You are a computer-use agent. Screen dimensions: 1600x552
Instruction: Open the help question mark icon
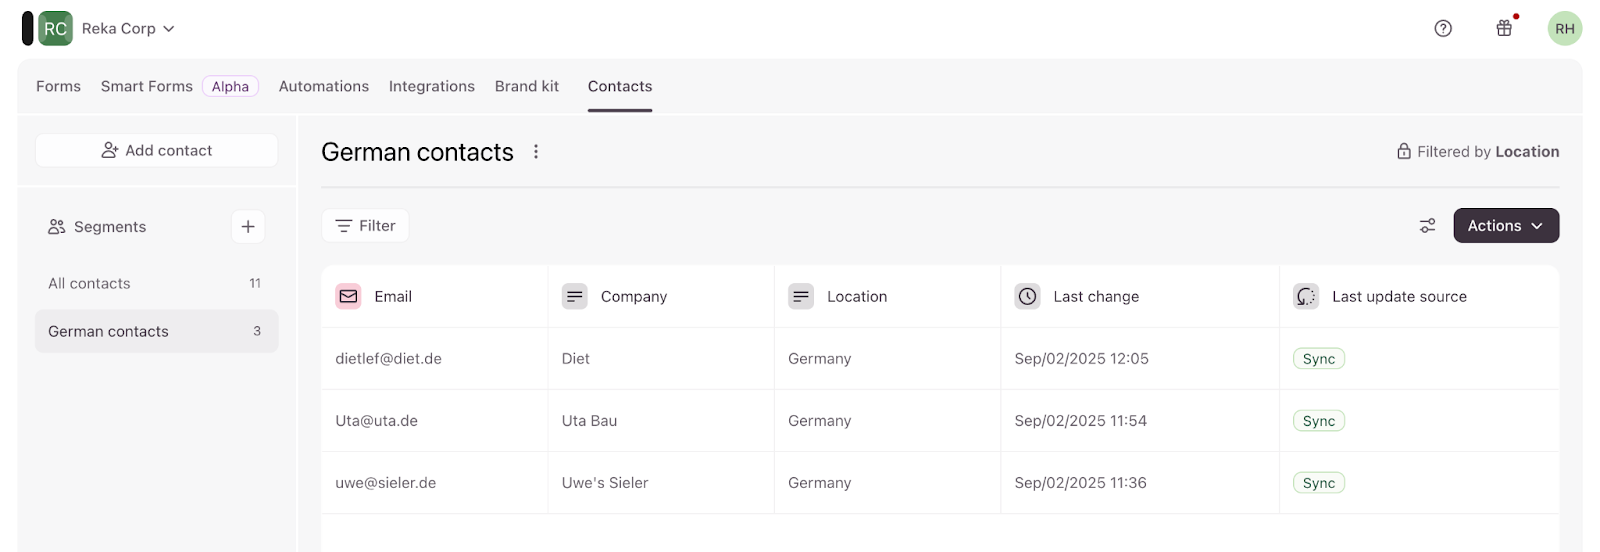1443,29
